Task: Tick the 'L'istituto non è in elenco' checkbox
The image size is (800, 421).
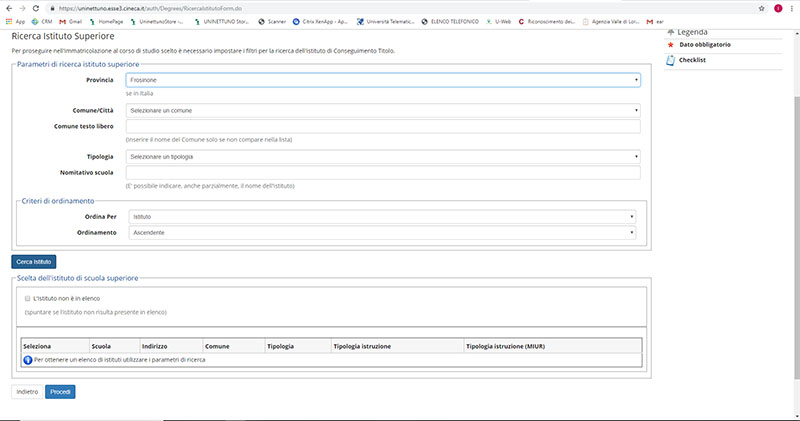Action: (x=28, y=298)
